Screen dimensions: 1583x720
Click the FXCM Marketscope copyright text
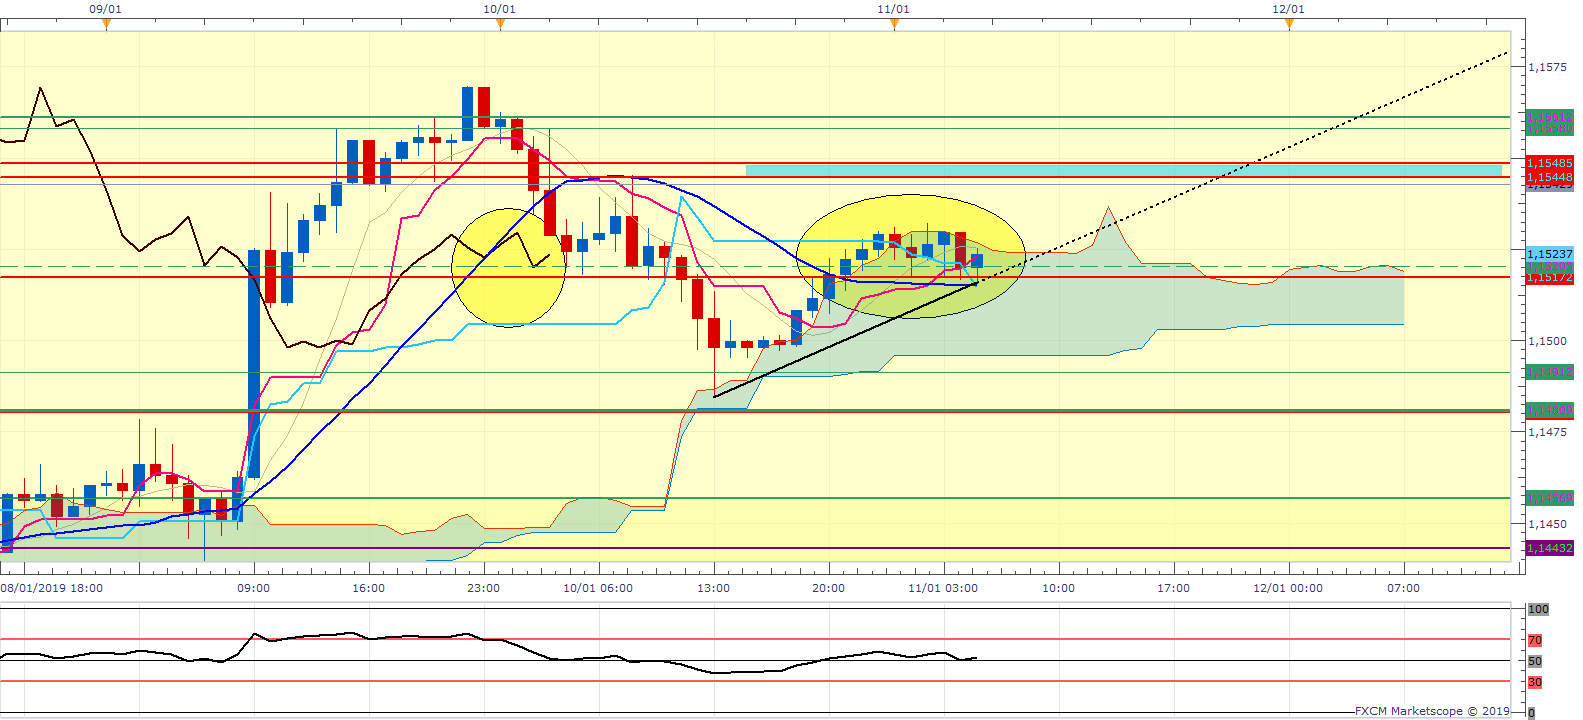(1432, 711)
